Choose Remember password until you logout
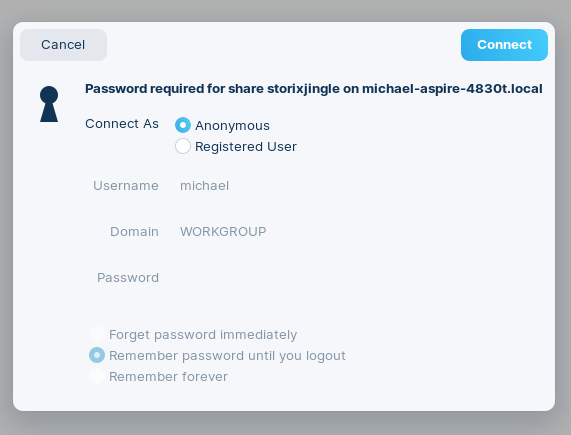This screenshot has width=571, height=435. coord(97,355)
